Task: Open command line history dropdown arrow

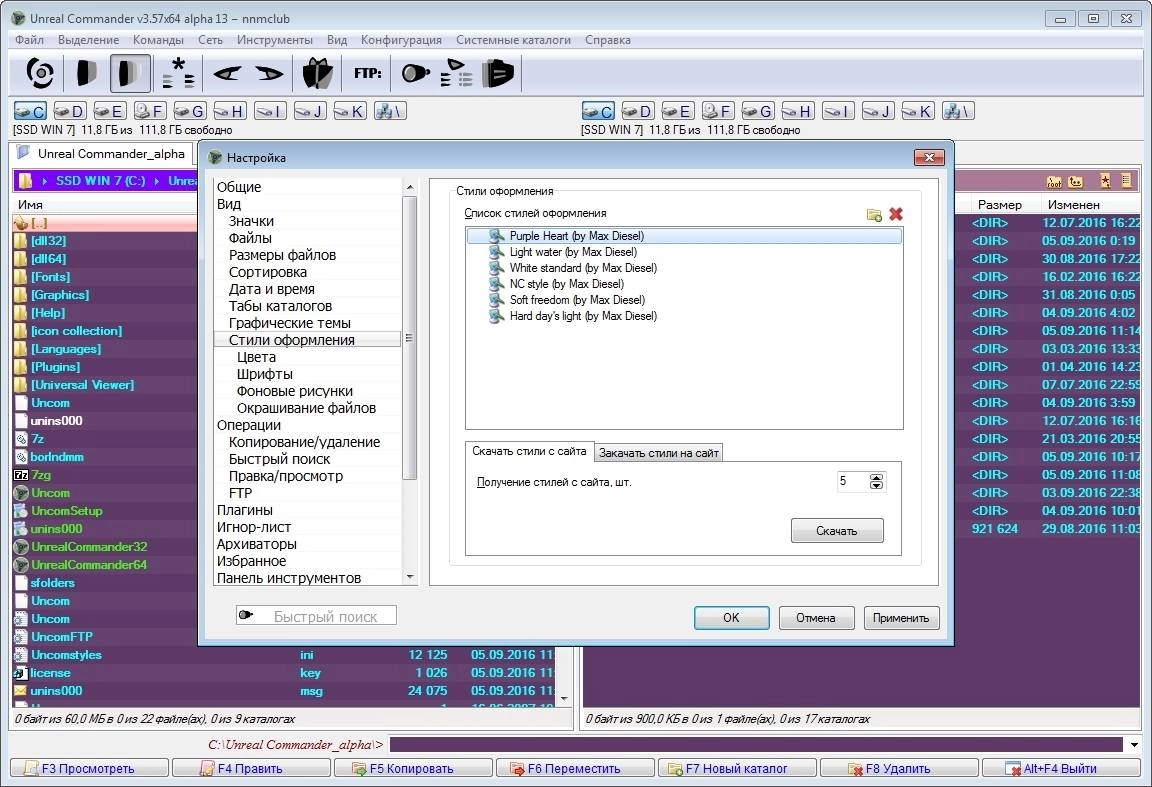Action: click(1134, 745)
